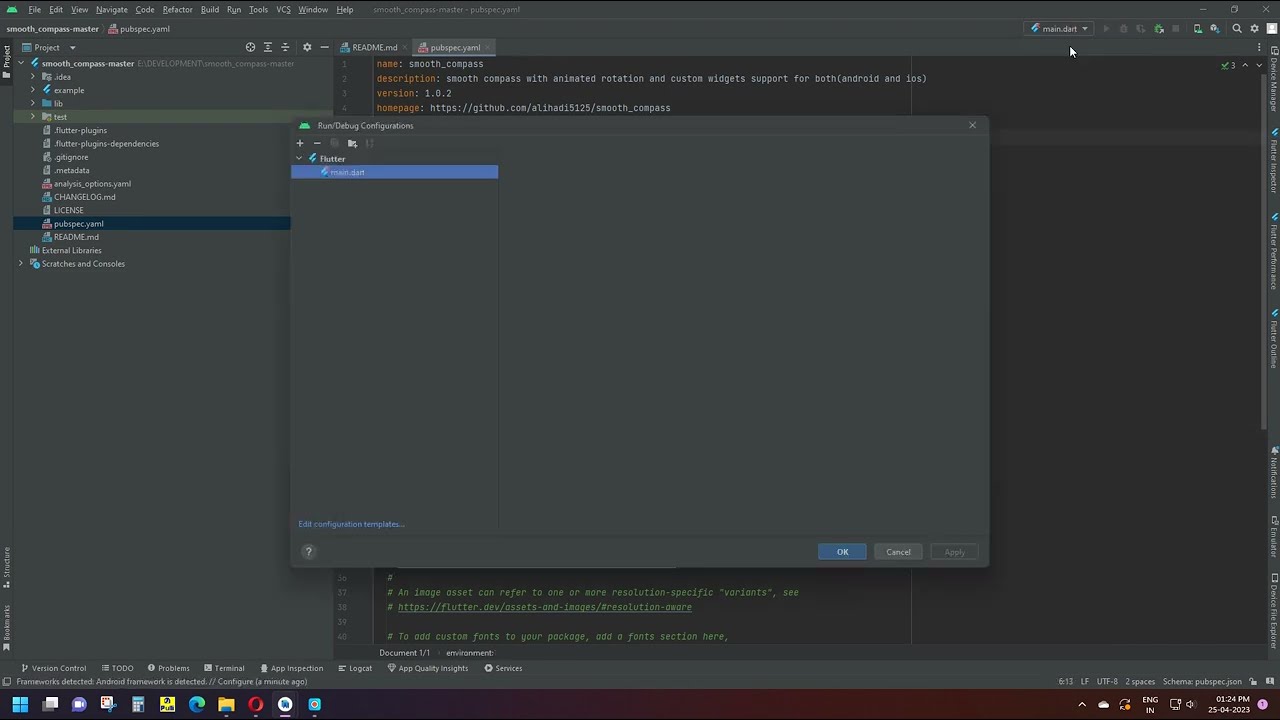
Task: Select LICENSE file in project tree
Action: pos(68,210)
